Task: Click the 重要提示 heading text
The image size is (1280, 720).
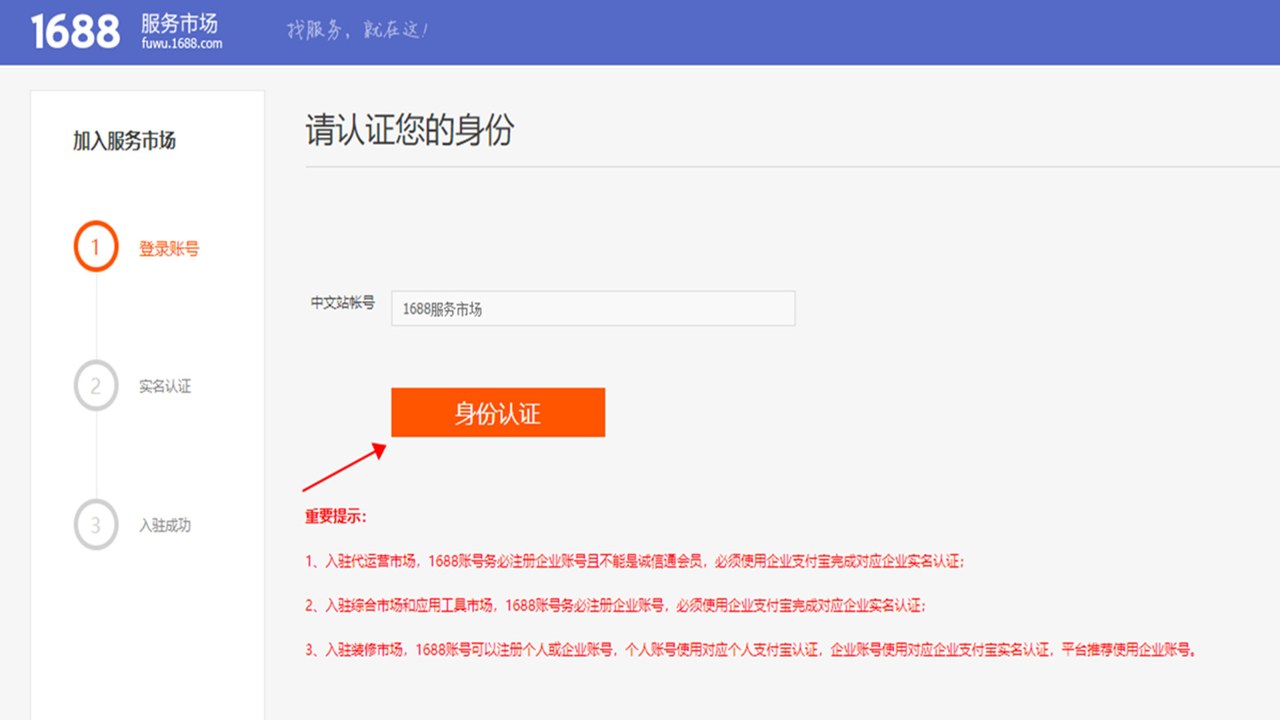Action: (x=337, y=517)
